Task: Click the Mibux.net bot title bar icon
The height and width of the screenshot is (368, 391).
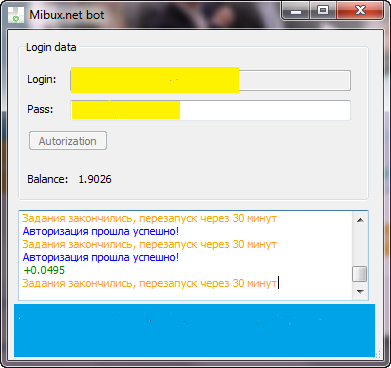Action: point(16,15)
